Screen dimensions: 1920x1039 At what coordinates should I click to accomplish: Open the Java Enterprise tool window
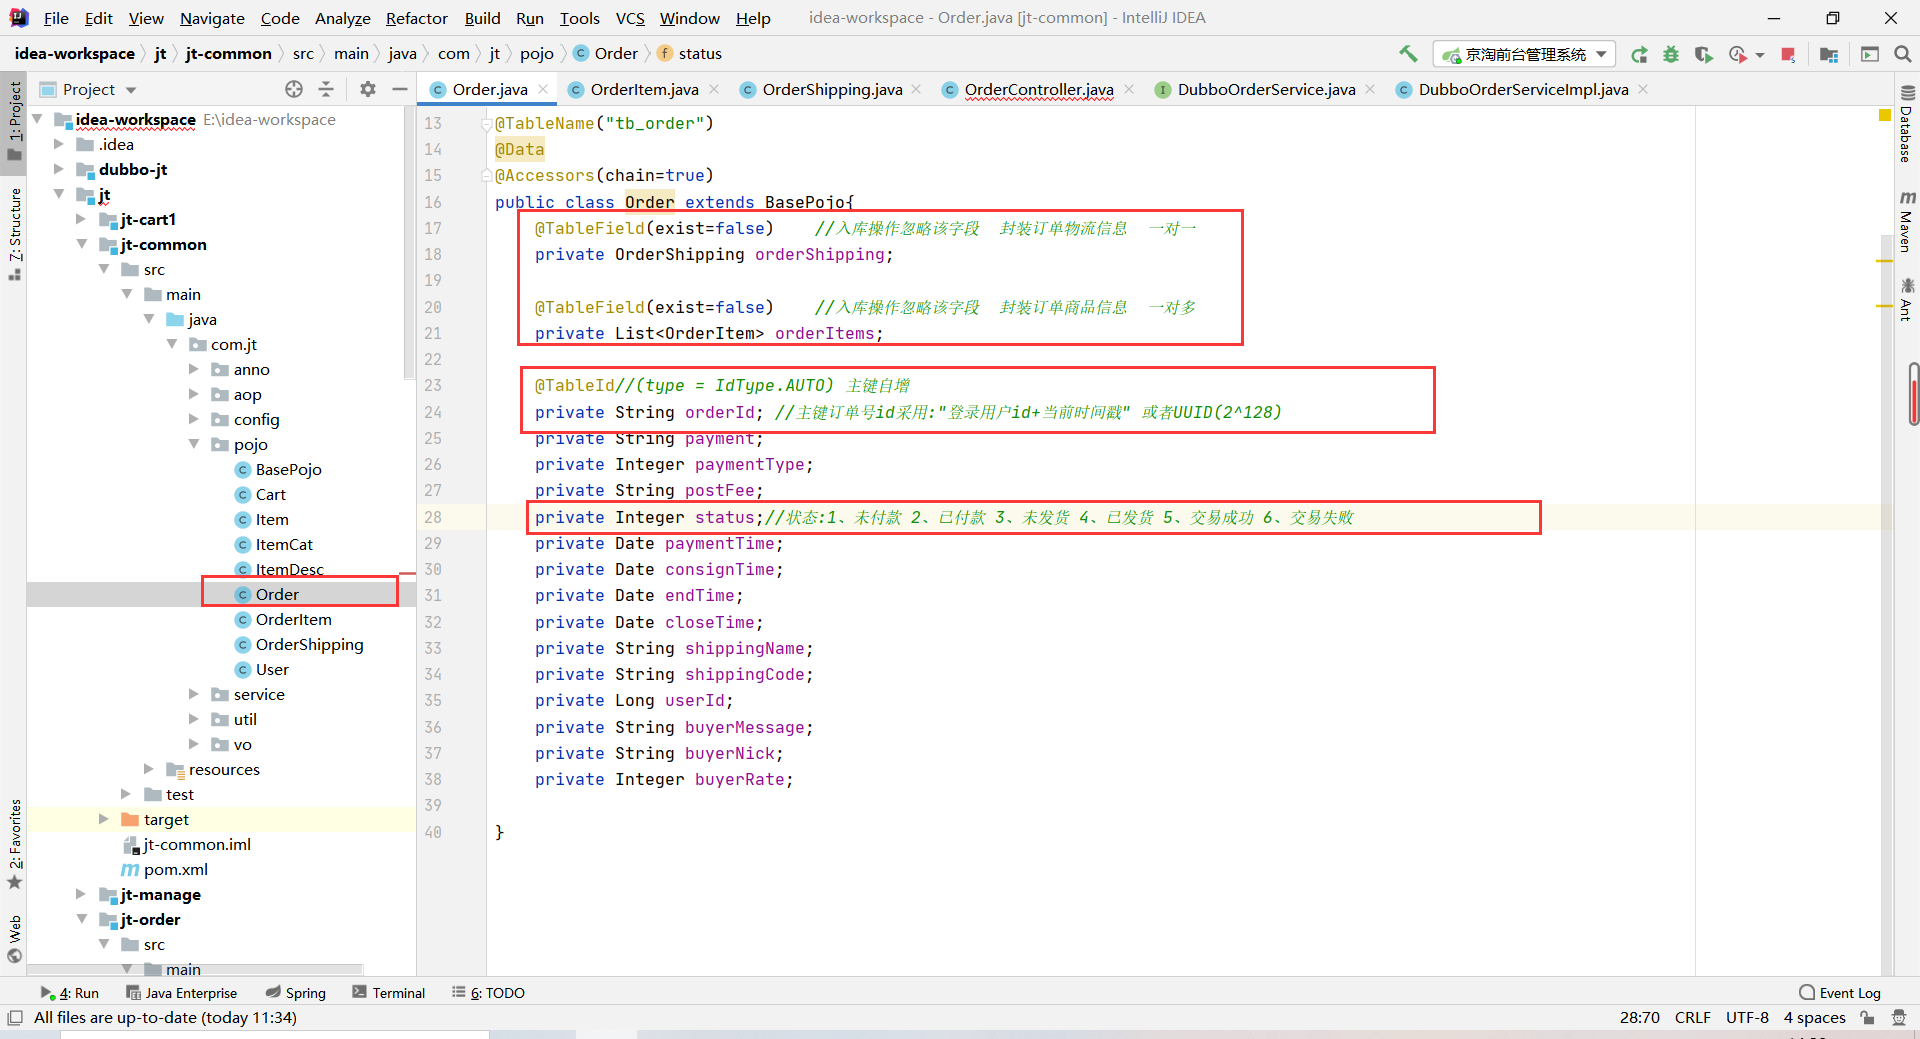182,993
